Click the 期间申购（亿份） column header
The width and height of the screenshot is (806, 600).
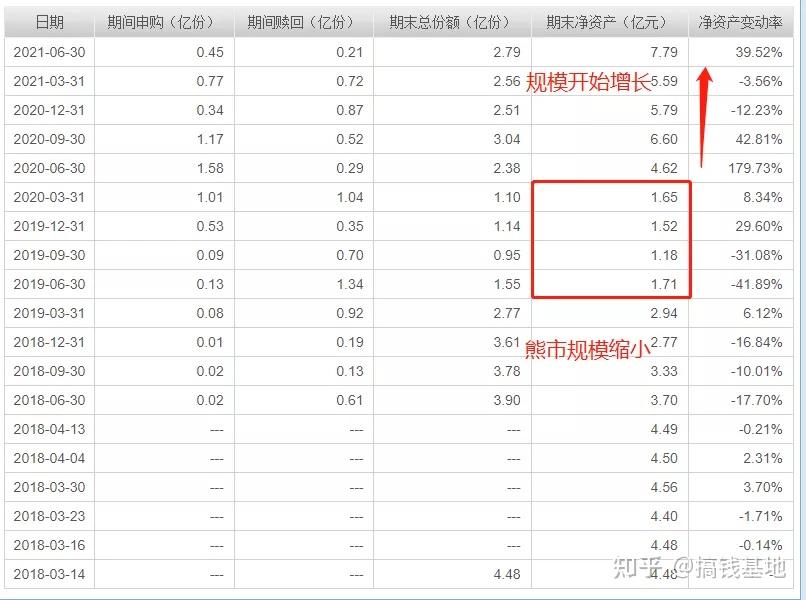coord(164,22)
